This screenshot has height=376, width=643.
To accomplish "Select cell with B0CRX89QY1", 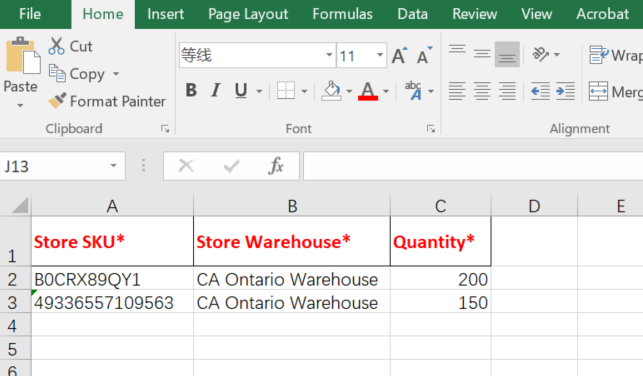I will 112,279.
